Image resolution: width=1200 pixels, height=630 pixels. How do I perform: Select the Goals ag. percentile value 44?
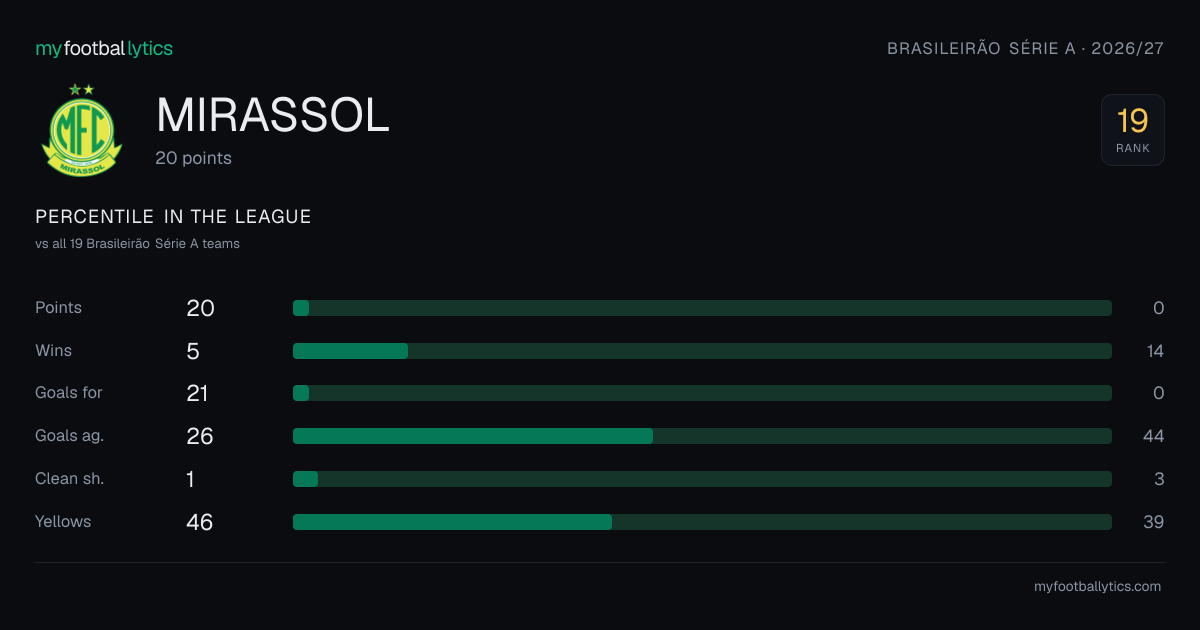click(x=1153, y=436)
